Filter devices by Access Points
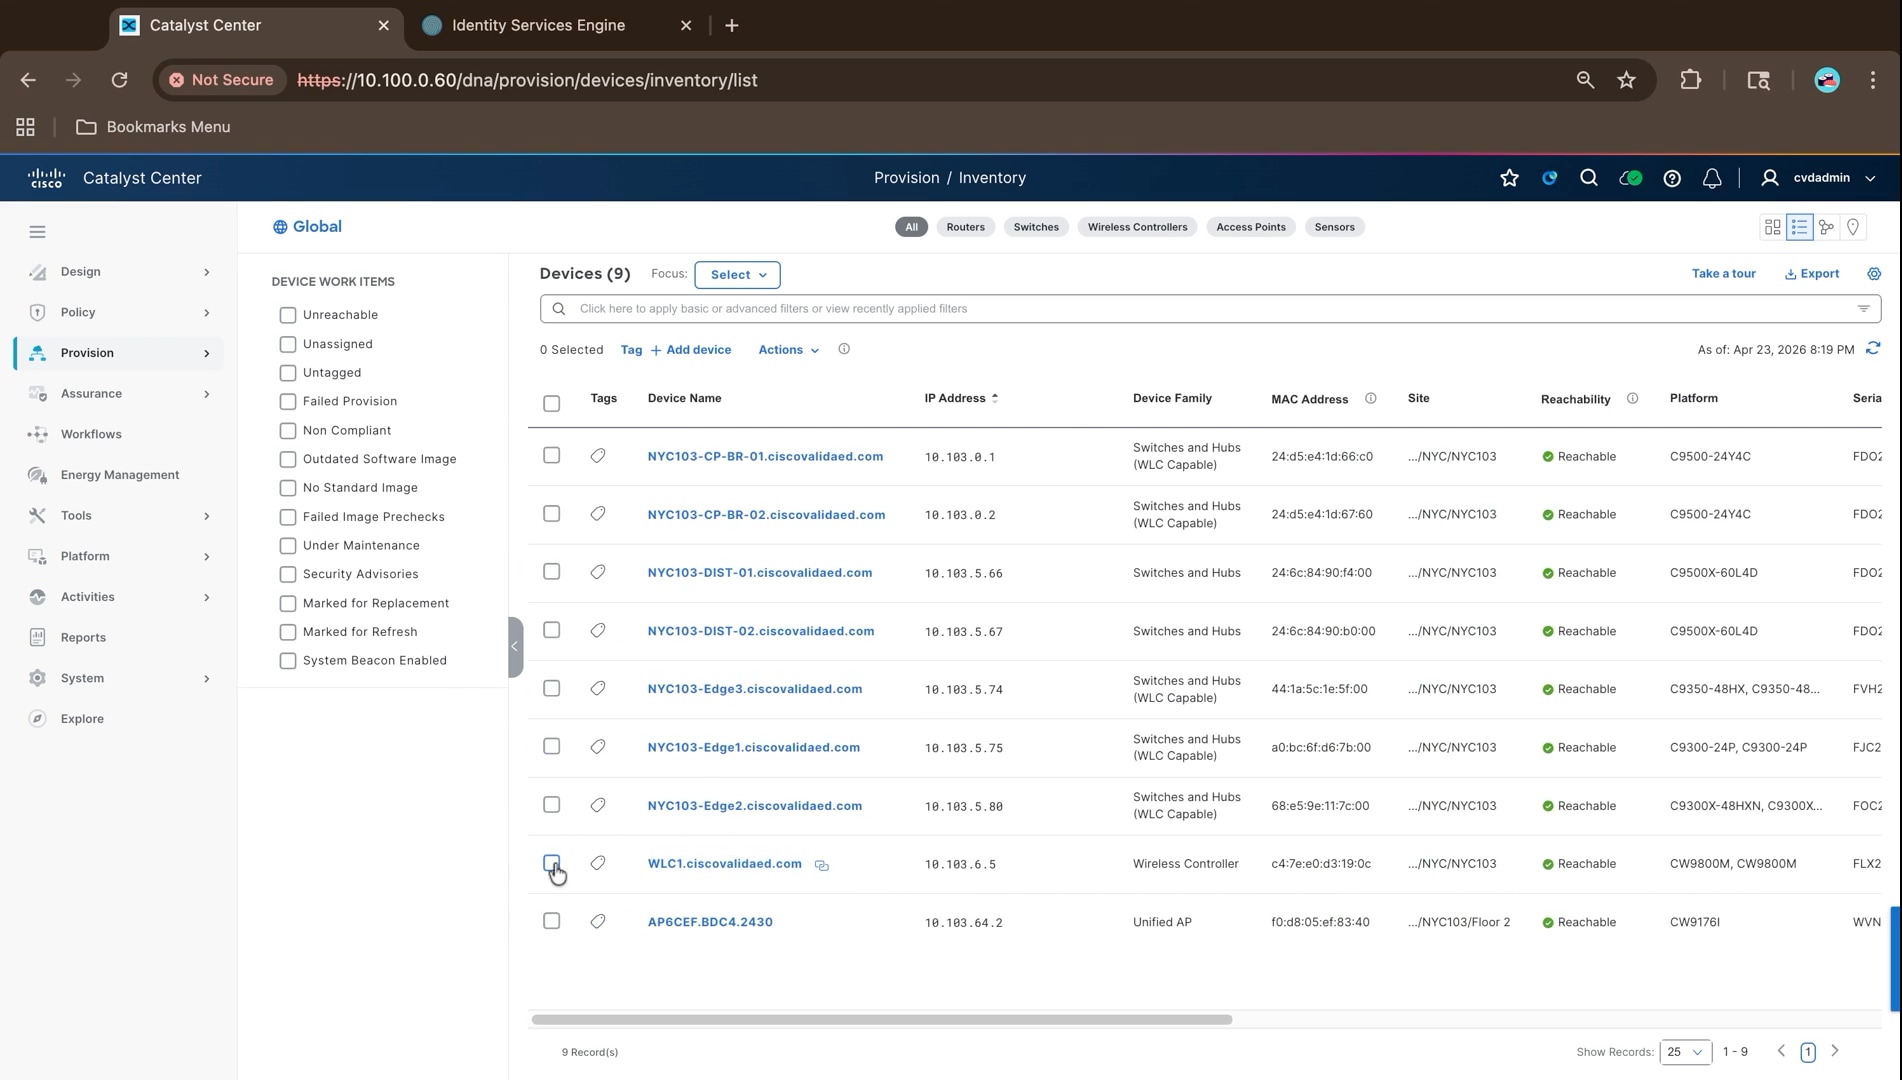 tap(1250, 227)
